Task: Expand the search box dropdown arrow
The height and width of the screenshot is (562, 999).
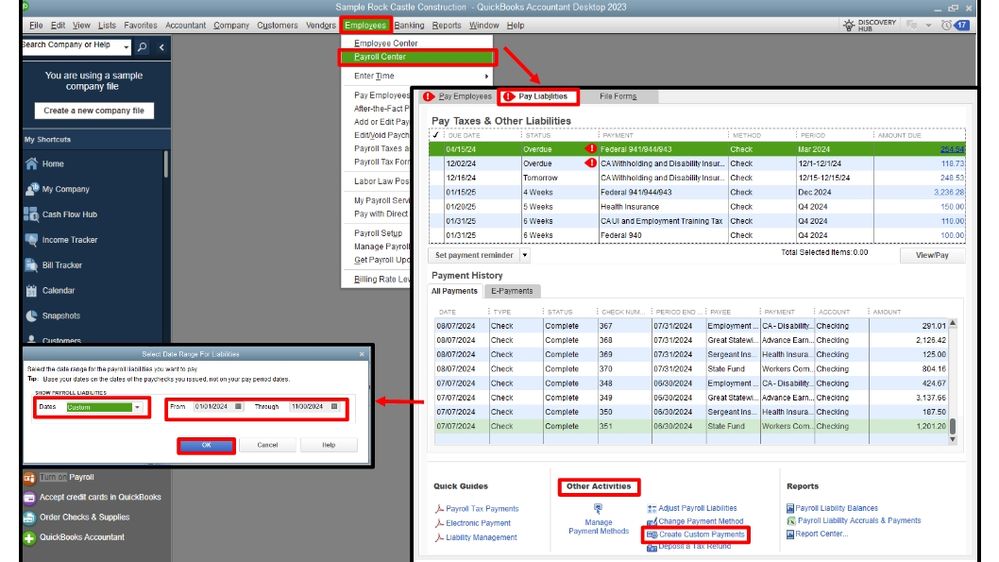Action: point(126,47)
